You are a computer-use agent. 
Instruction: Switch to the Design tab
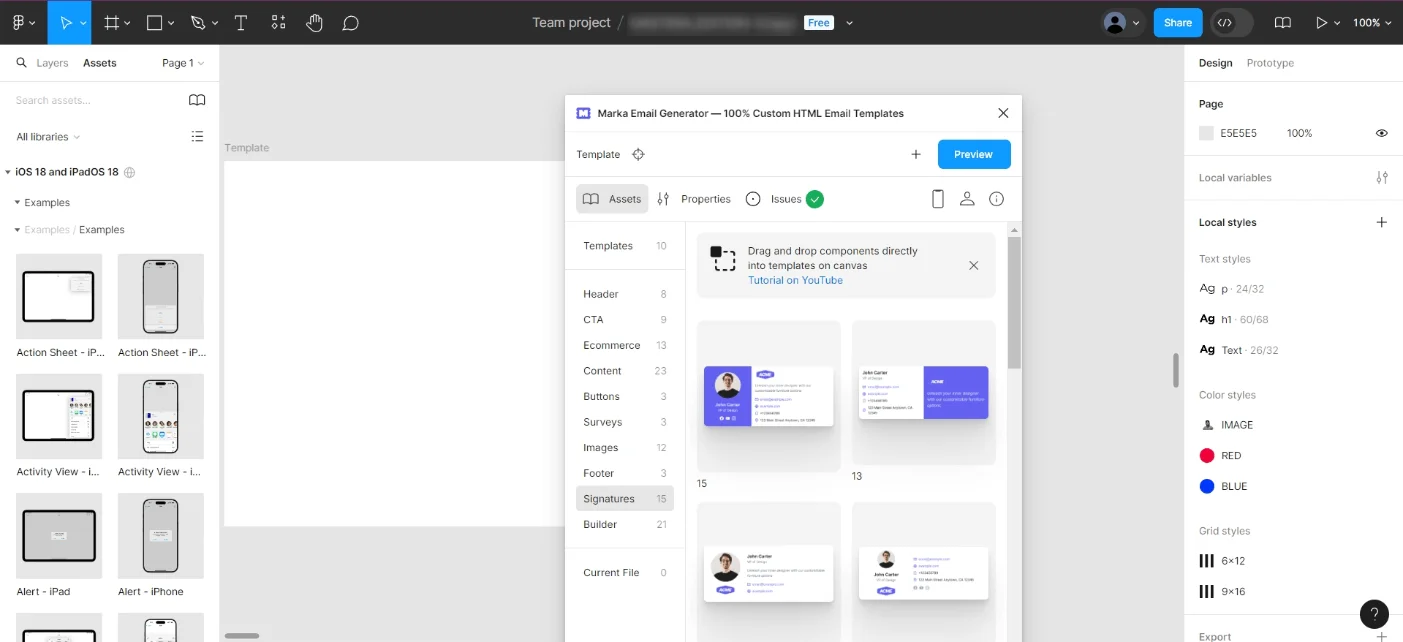pyautogui.click(x=1215, y=62)
